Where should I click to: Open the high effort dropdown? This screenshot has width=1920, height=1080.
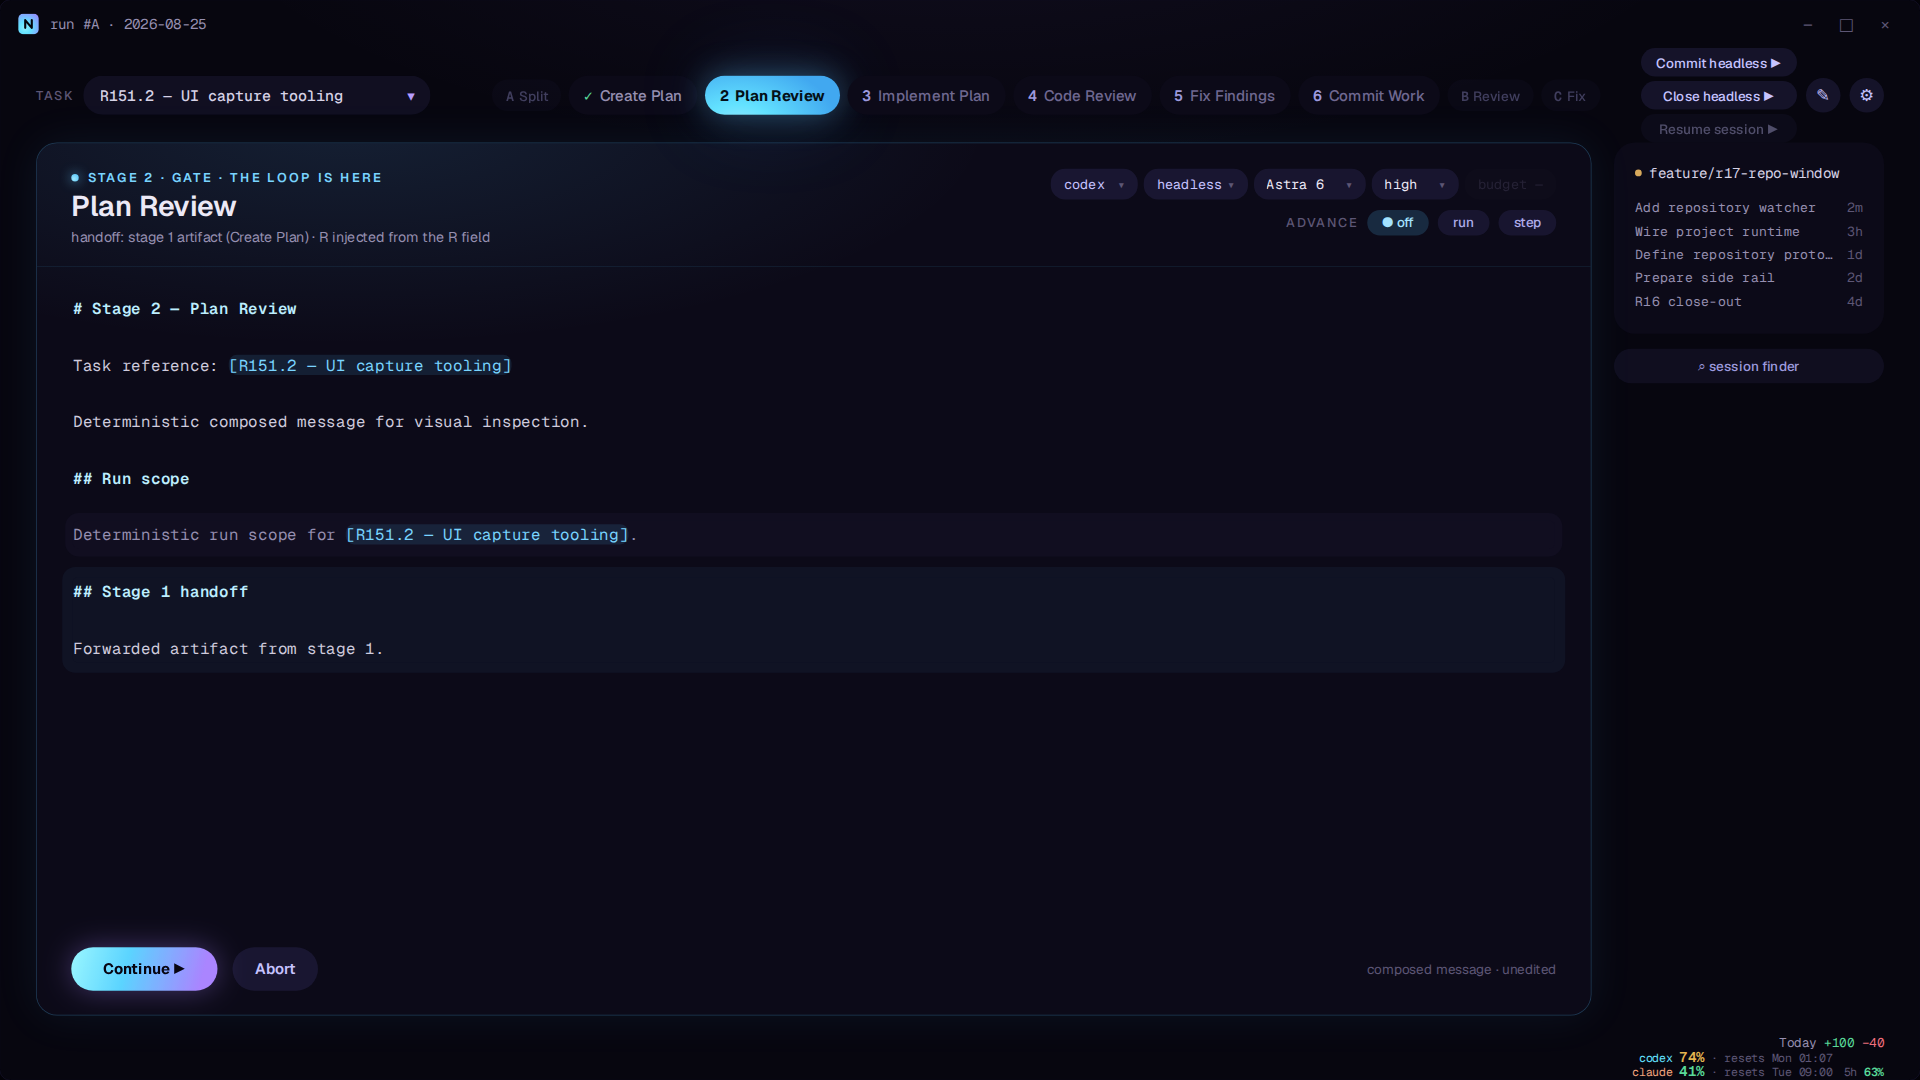(1414, 185)
